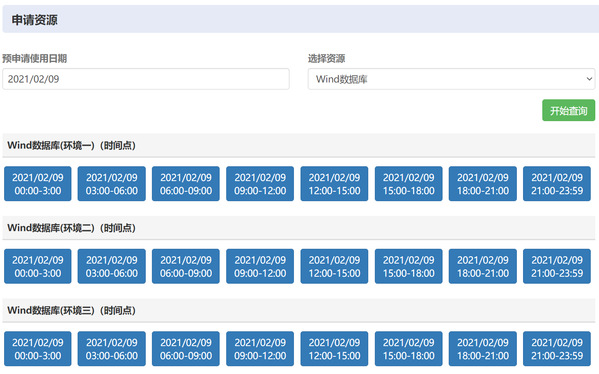Click the 选择资源 label
This screenshot has height=374, width=599.
point(327,58)
